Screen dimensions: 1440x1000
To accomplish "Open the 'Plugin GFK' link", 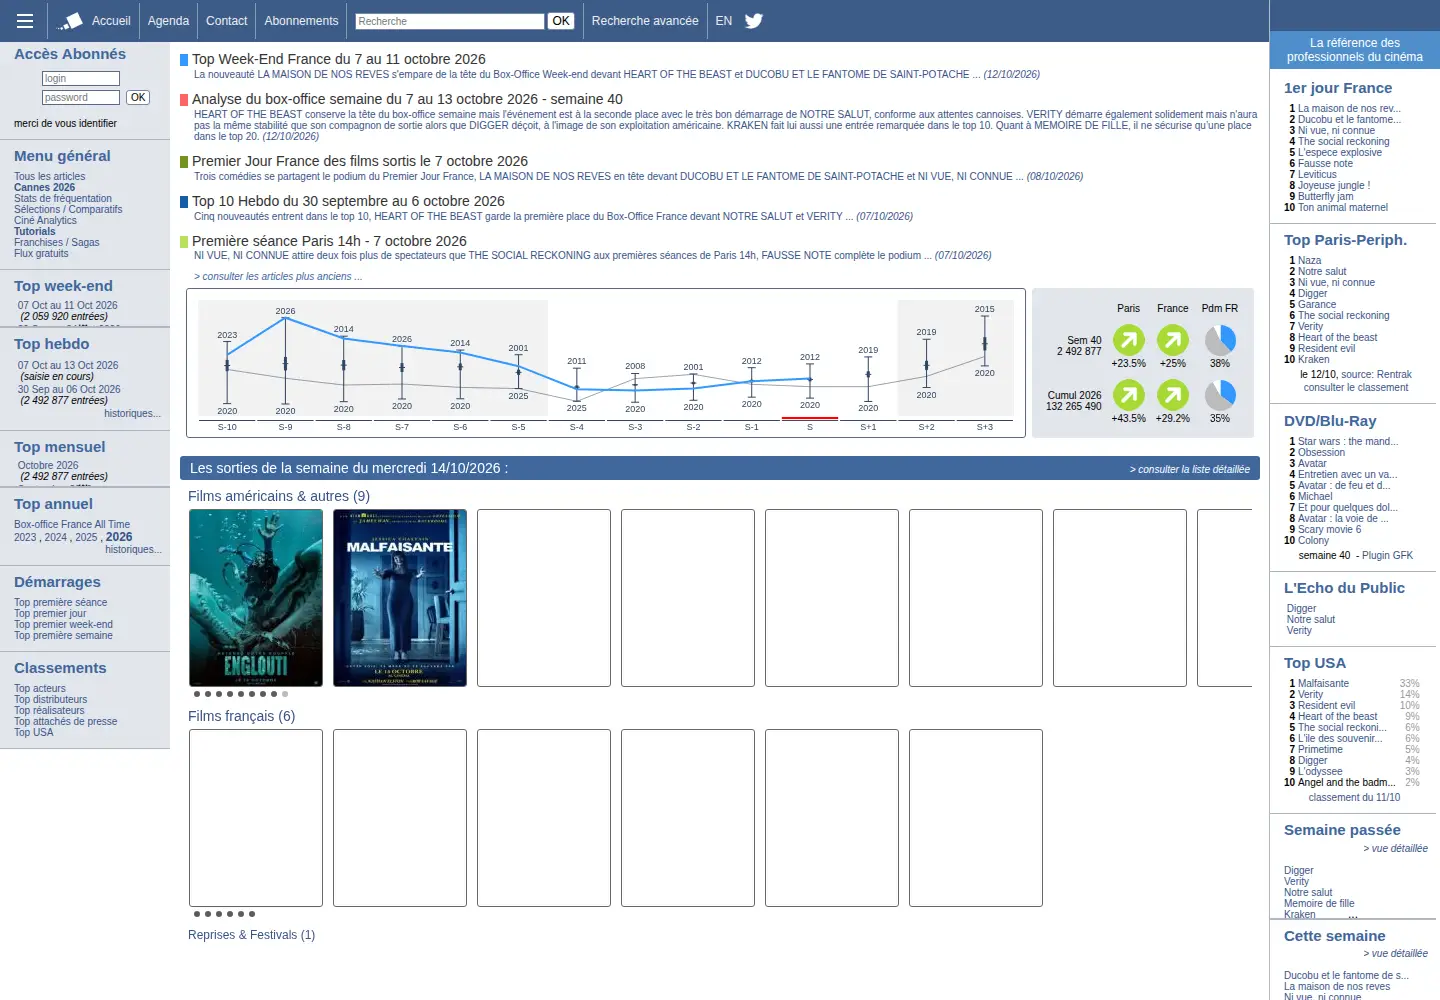I will (x=1387, y=555).
